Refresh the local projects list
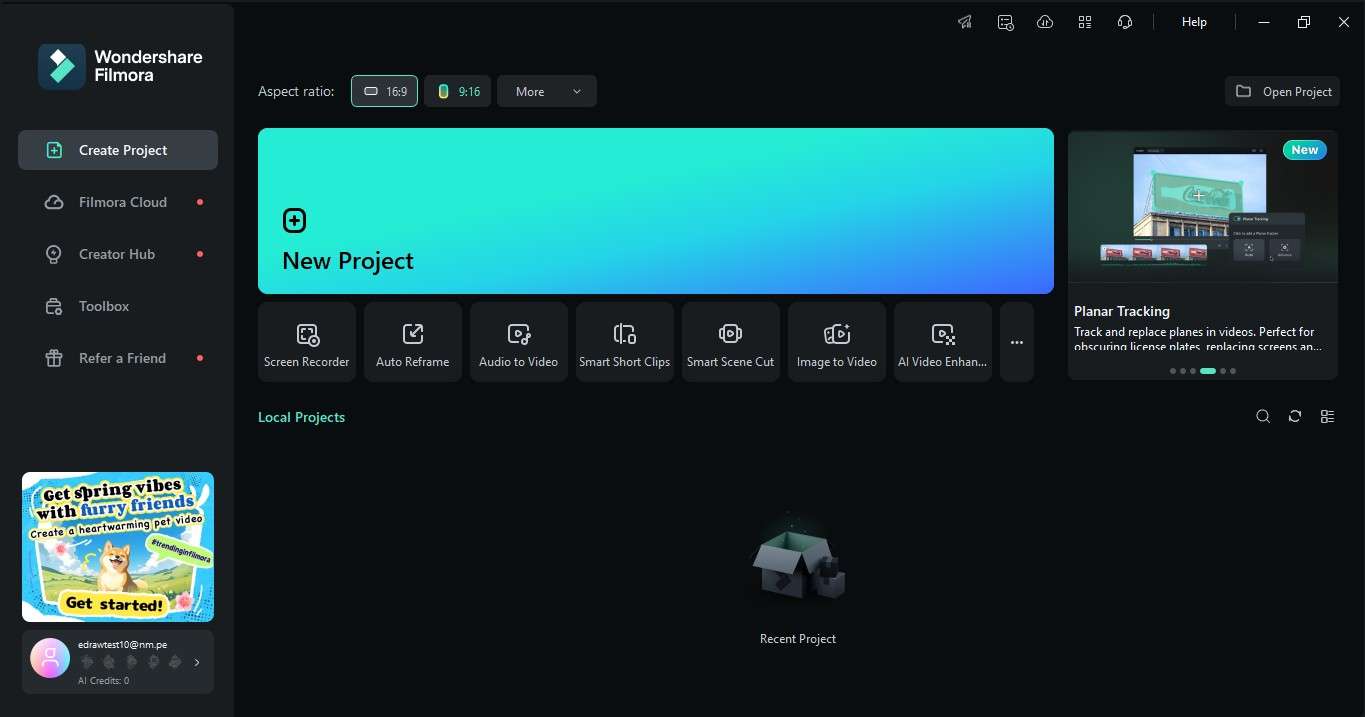Viewport: 1365px width, 717px height. (1295, 417)
